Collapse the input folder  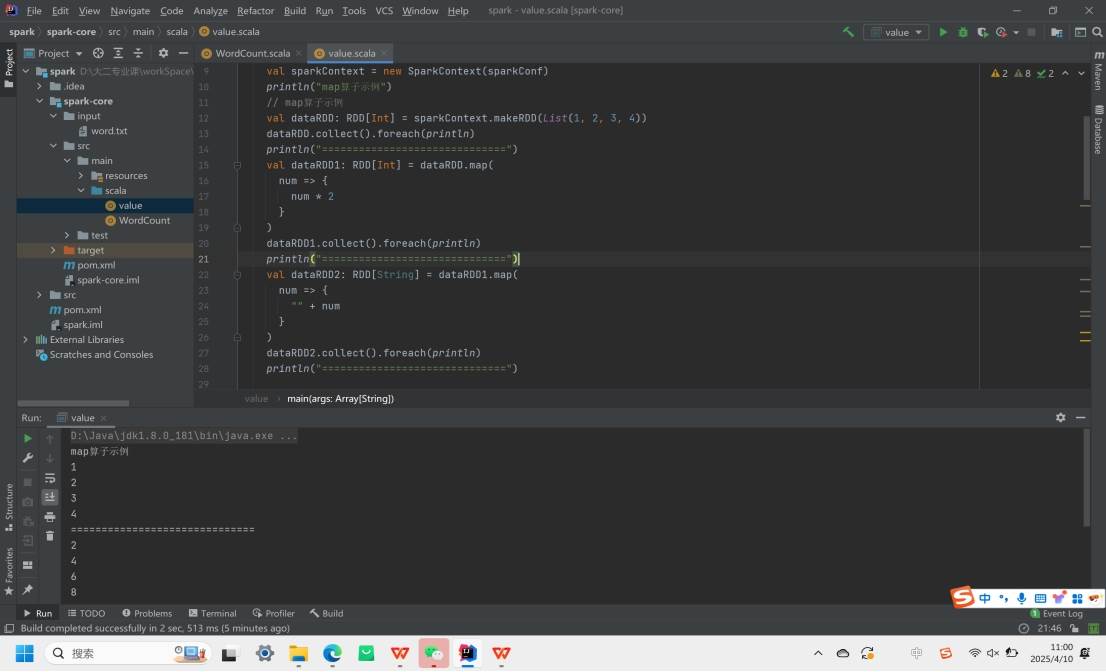54,116
